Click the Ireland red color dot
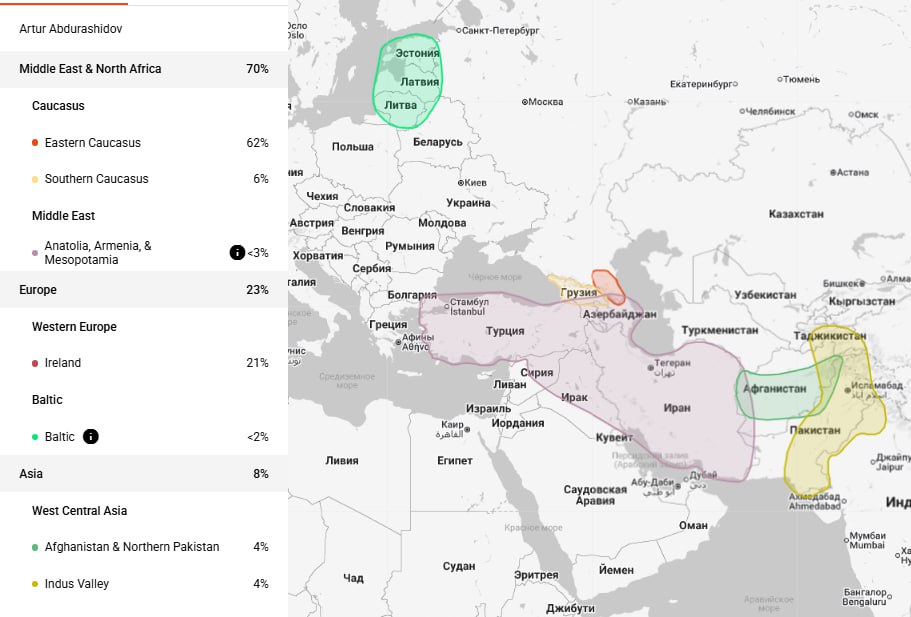Image resolution: width=911 pixels, height=617 pixels. [35, 363]
